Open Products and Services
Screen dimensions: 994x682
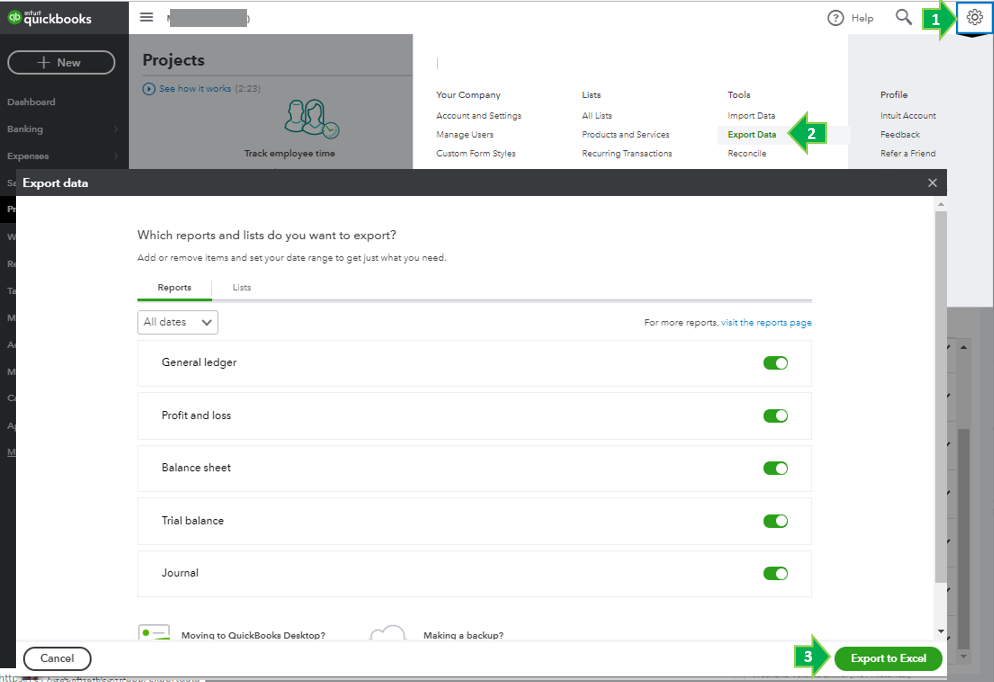(x=626, y=134)
